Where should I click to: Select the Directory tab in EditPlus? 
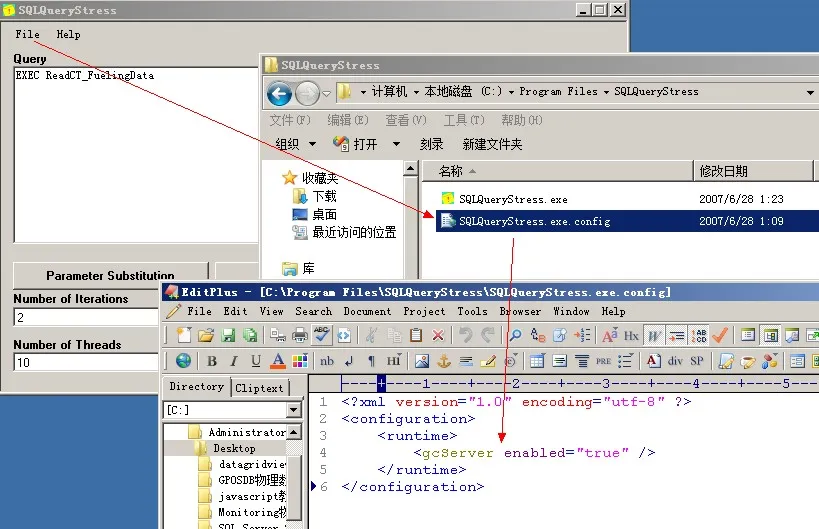(196, 386)
